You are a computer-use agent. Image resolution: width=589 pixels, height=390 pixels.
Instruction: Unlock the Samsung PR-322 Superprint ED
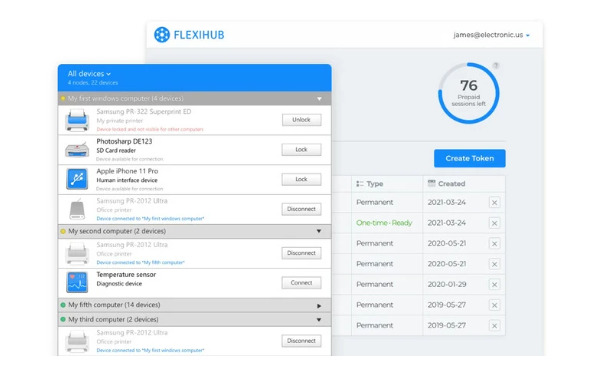click(x=302, y=120)
